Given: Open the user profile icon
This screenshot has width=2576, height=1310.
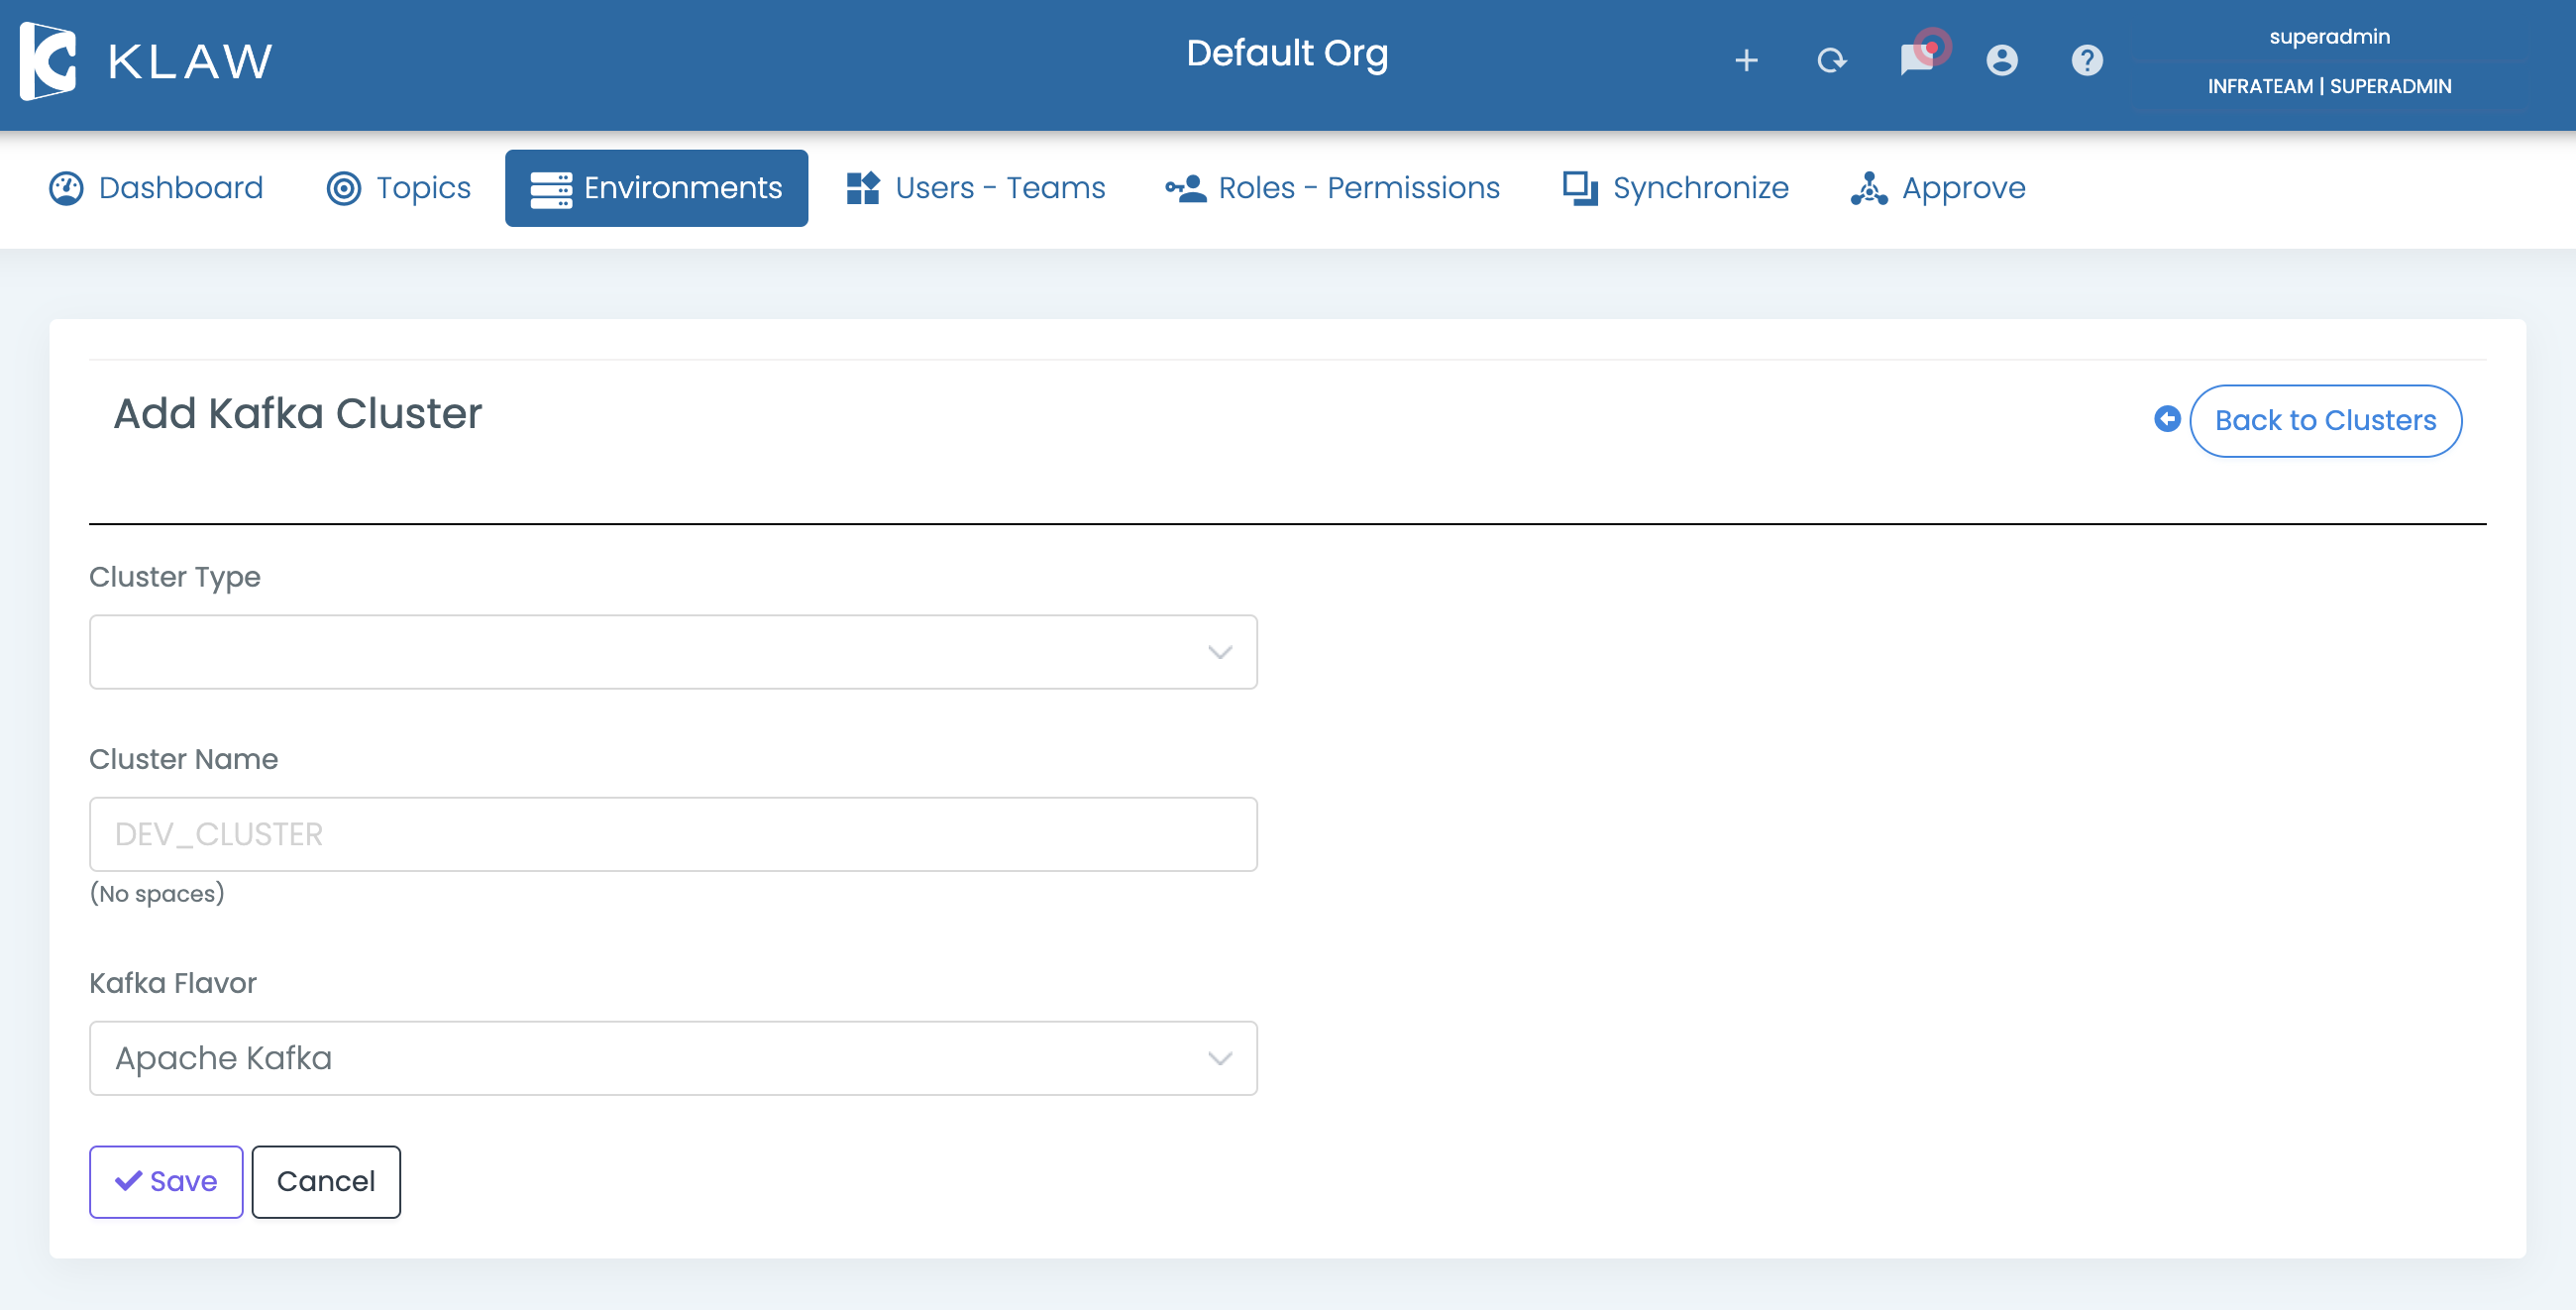Looking at the screenshot, I should pos(2002,61).
